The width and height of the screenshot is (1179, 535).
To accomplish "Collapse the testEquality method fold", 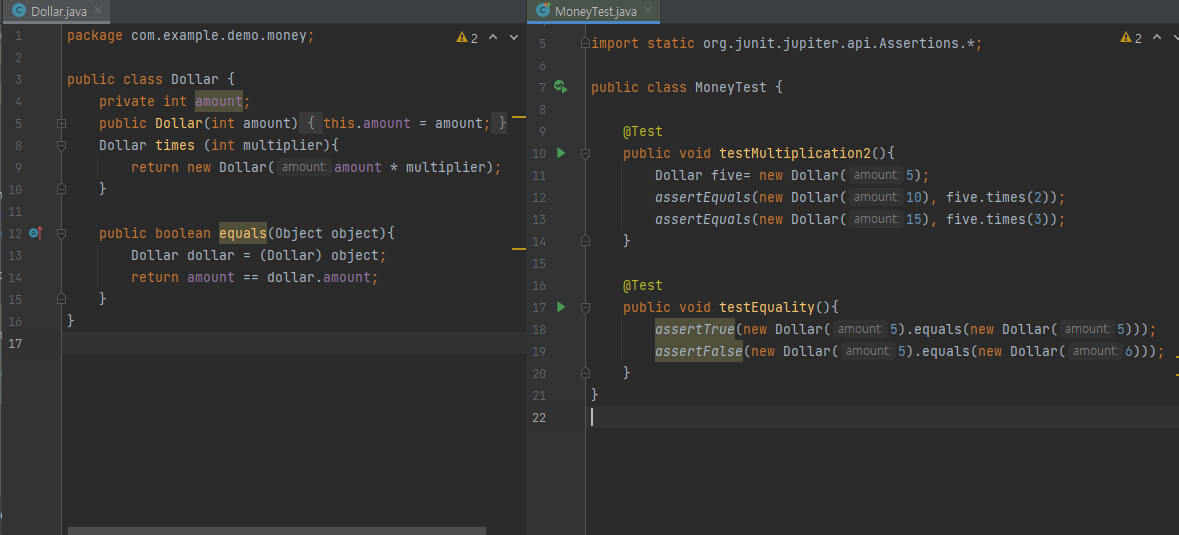I will (586, 307).
